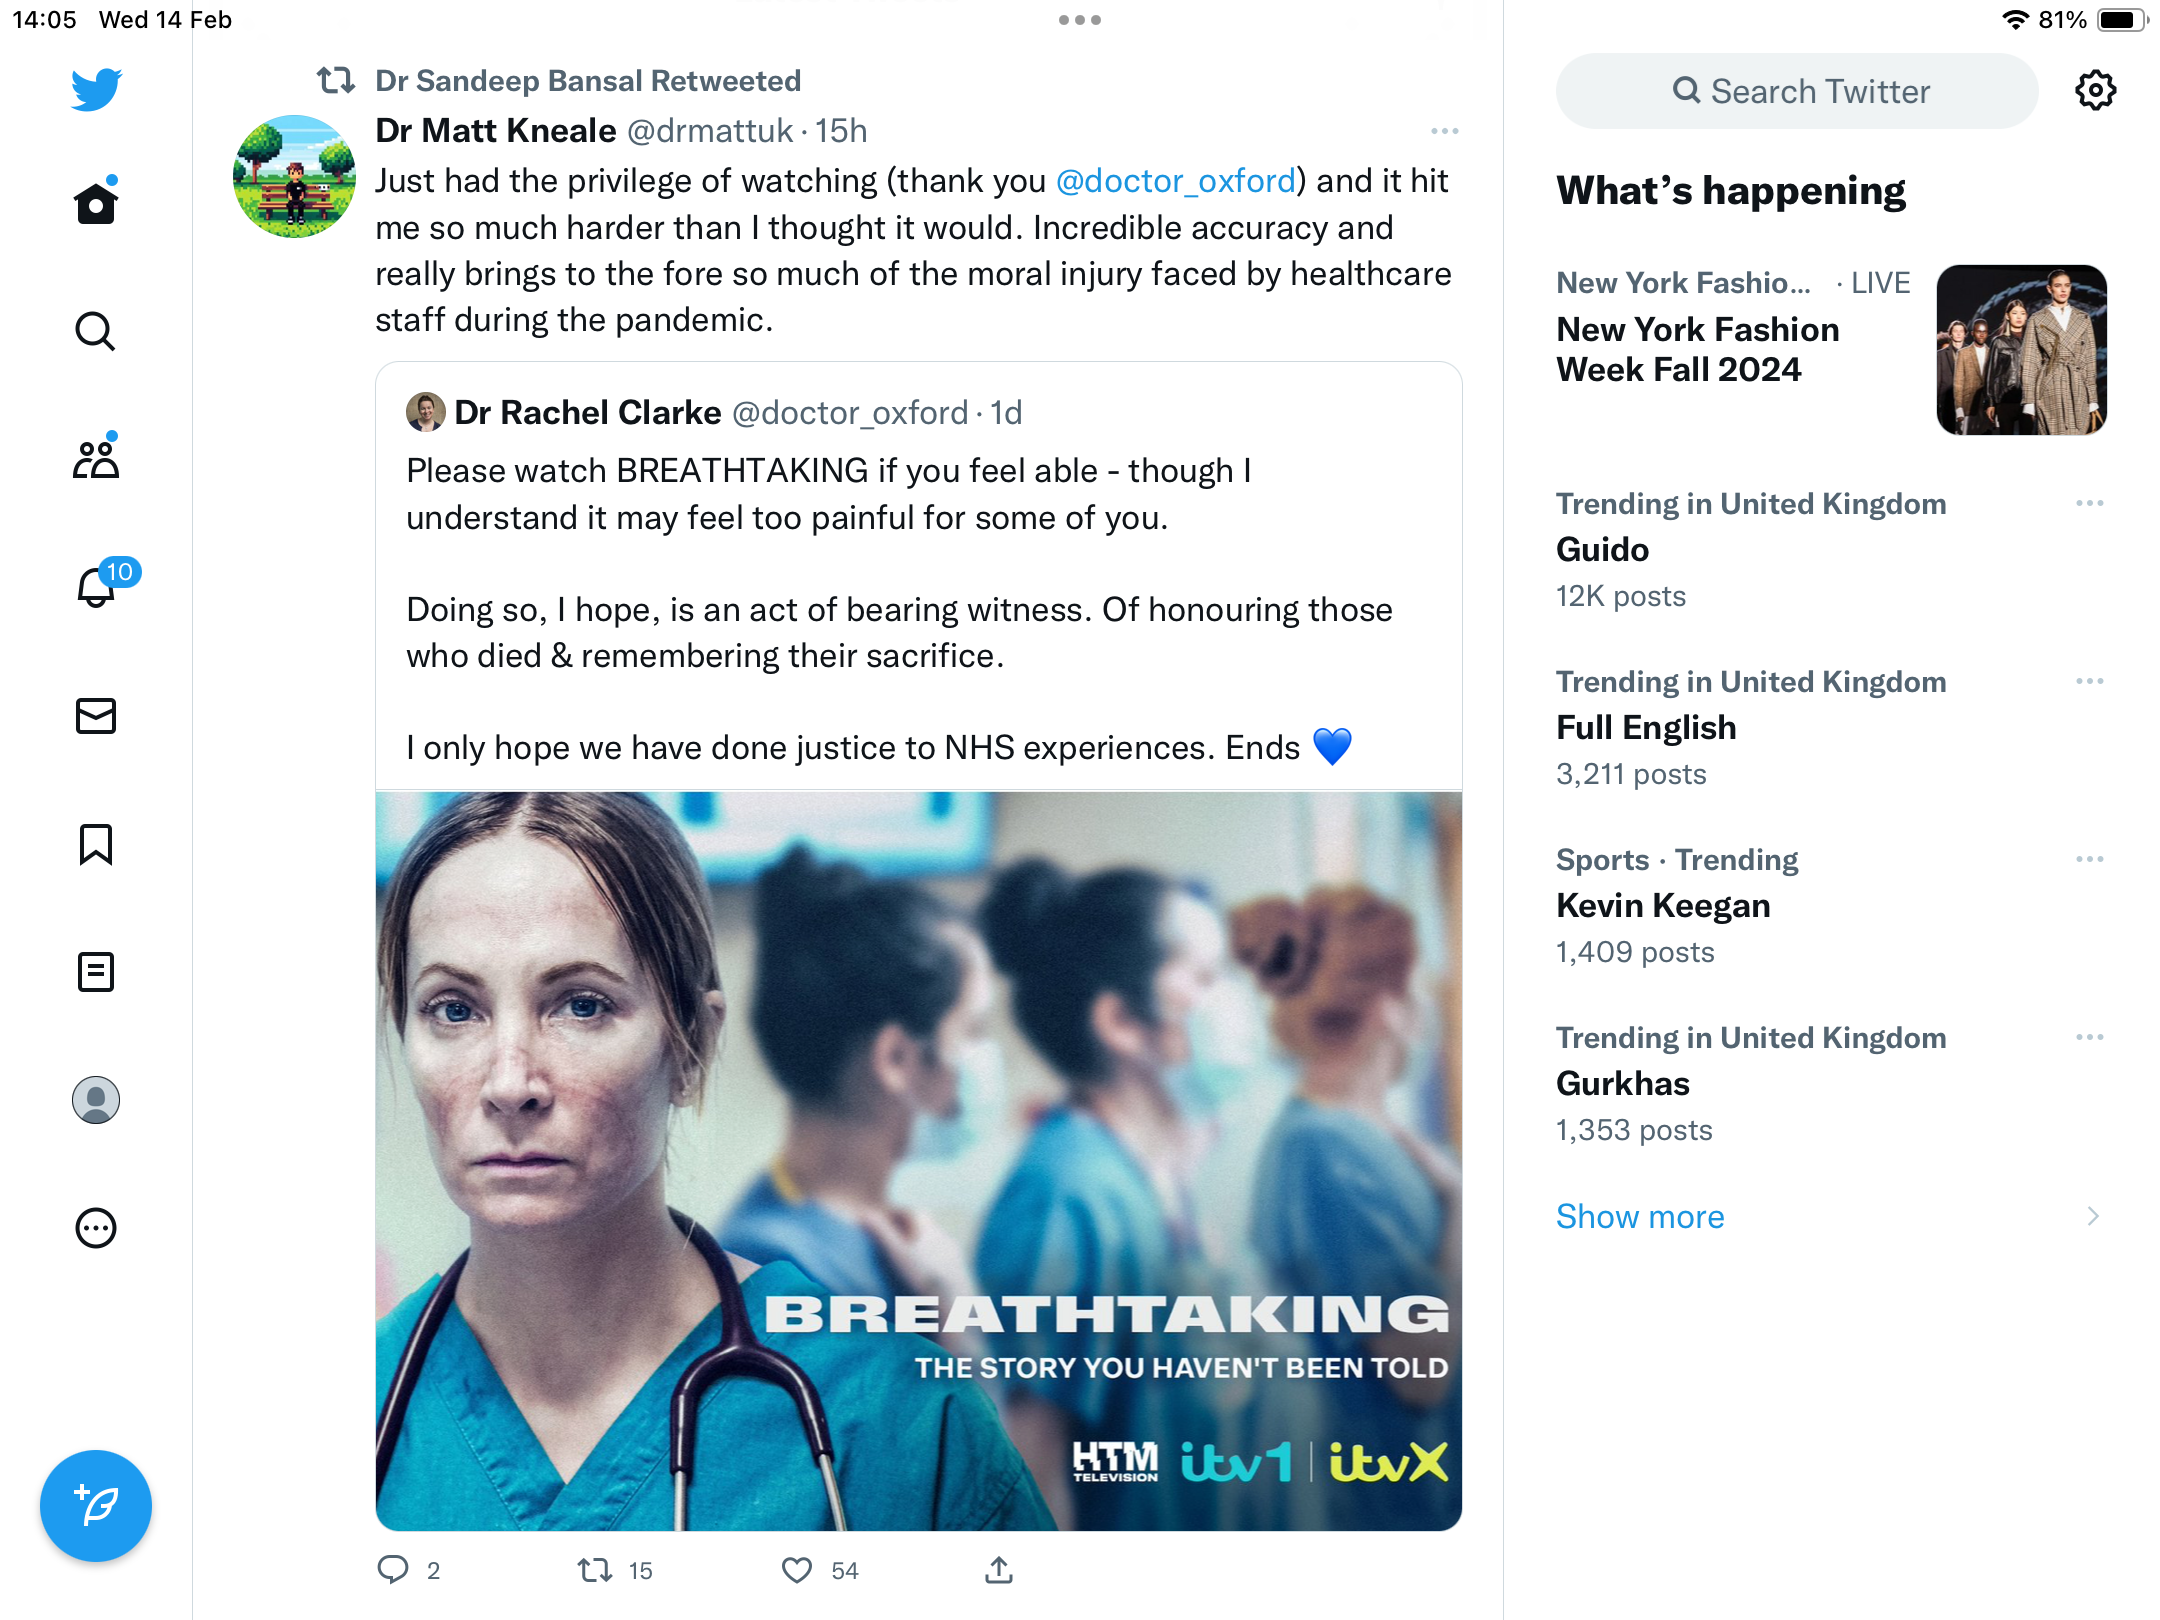
Task: Retweet the tweet with 15 retweets
Action: (595, 1571)
